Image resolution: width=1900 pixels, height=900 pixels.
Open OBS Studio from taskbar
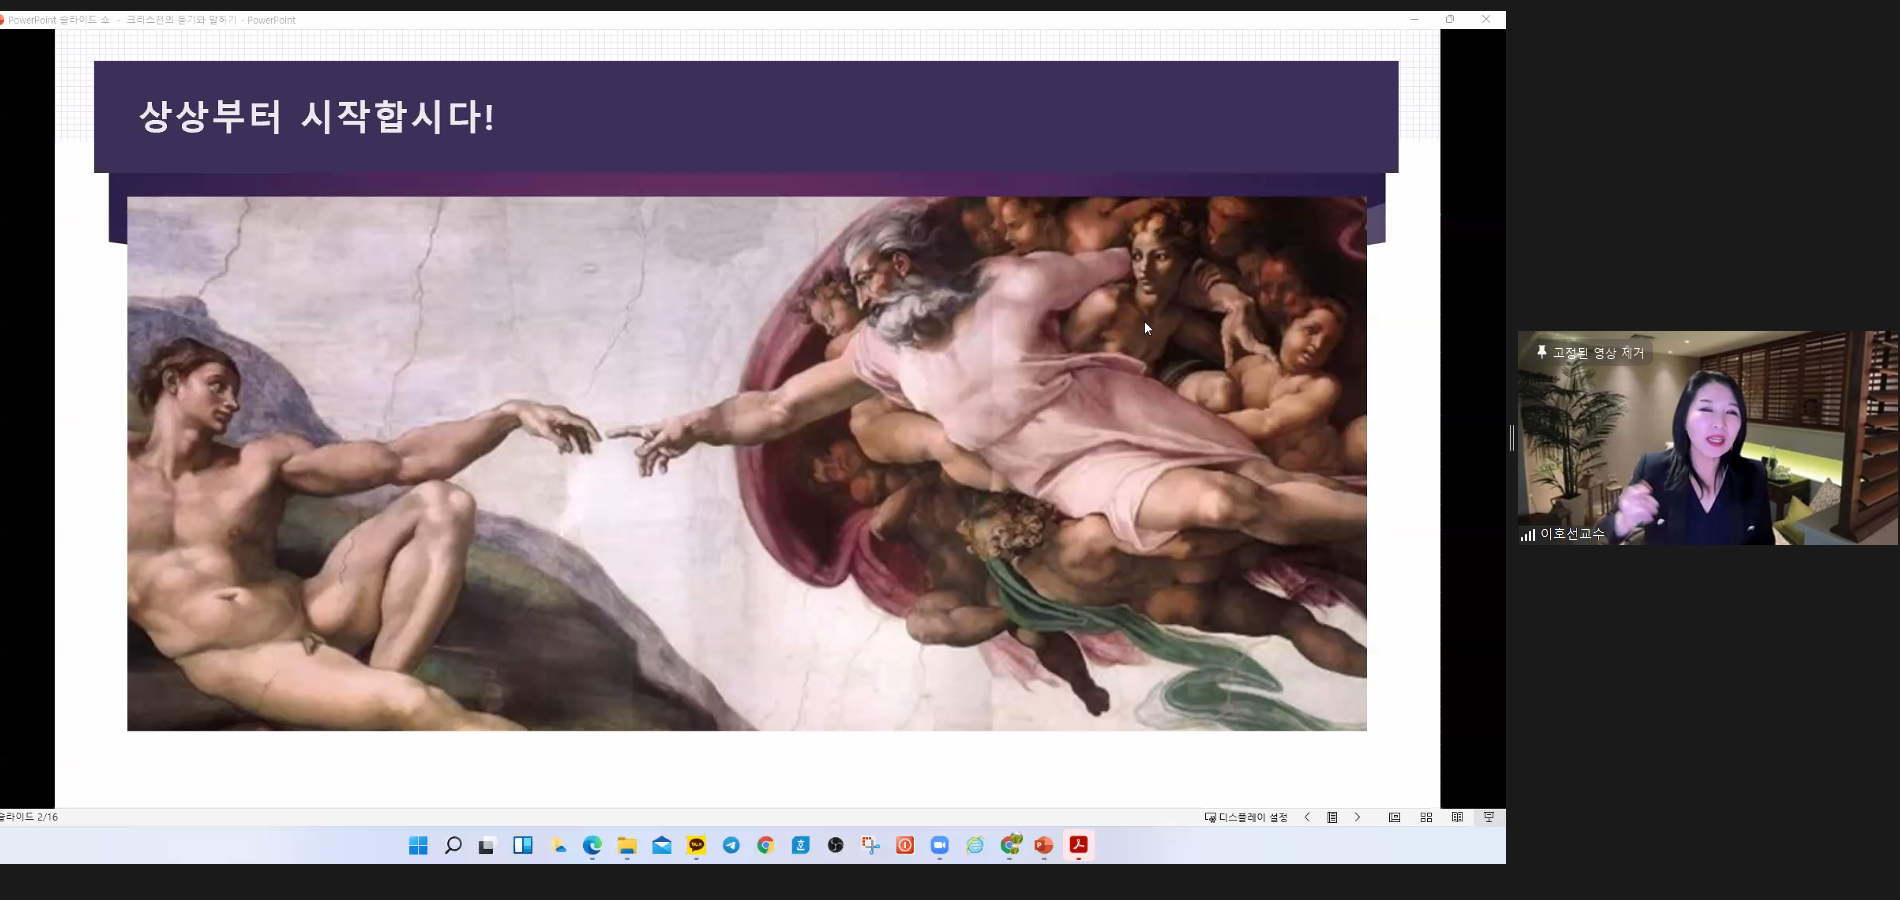tap(835, 846)
